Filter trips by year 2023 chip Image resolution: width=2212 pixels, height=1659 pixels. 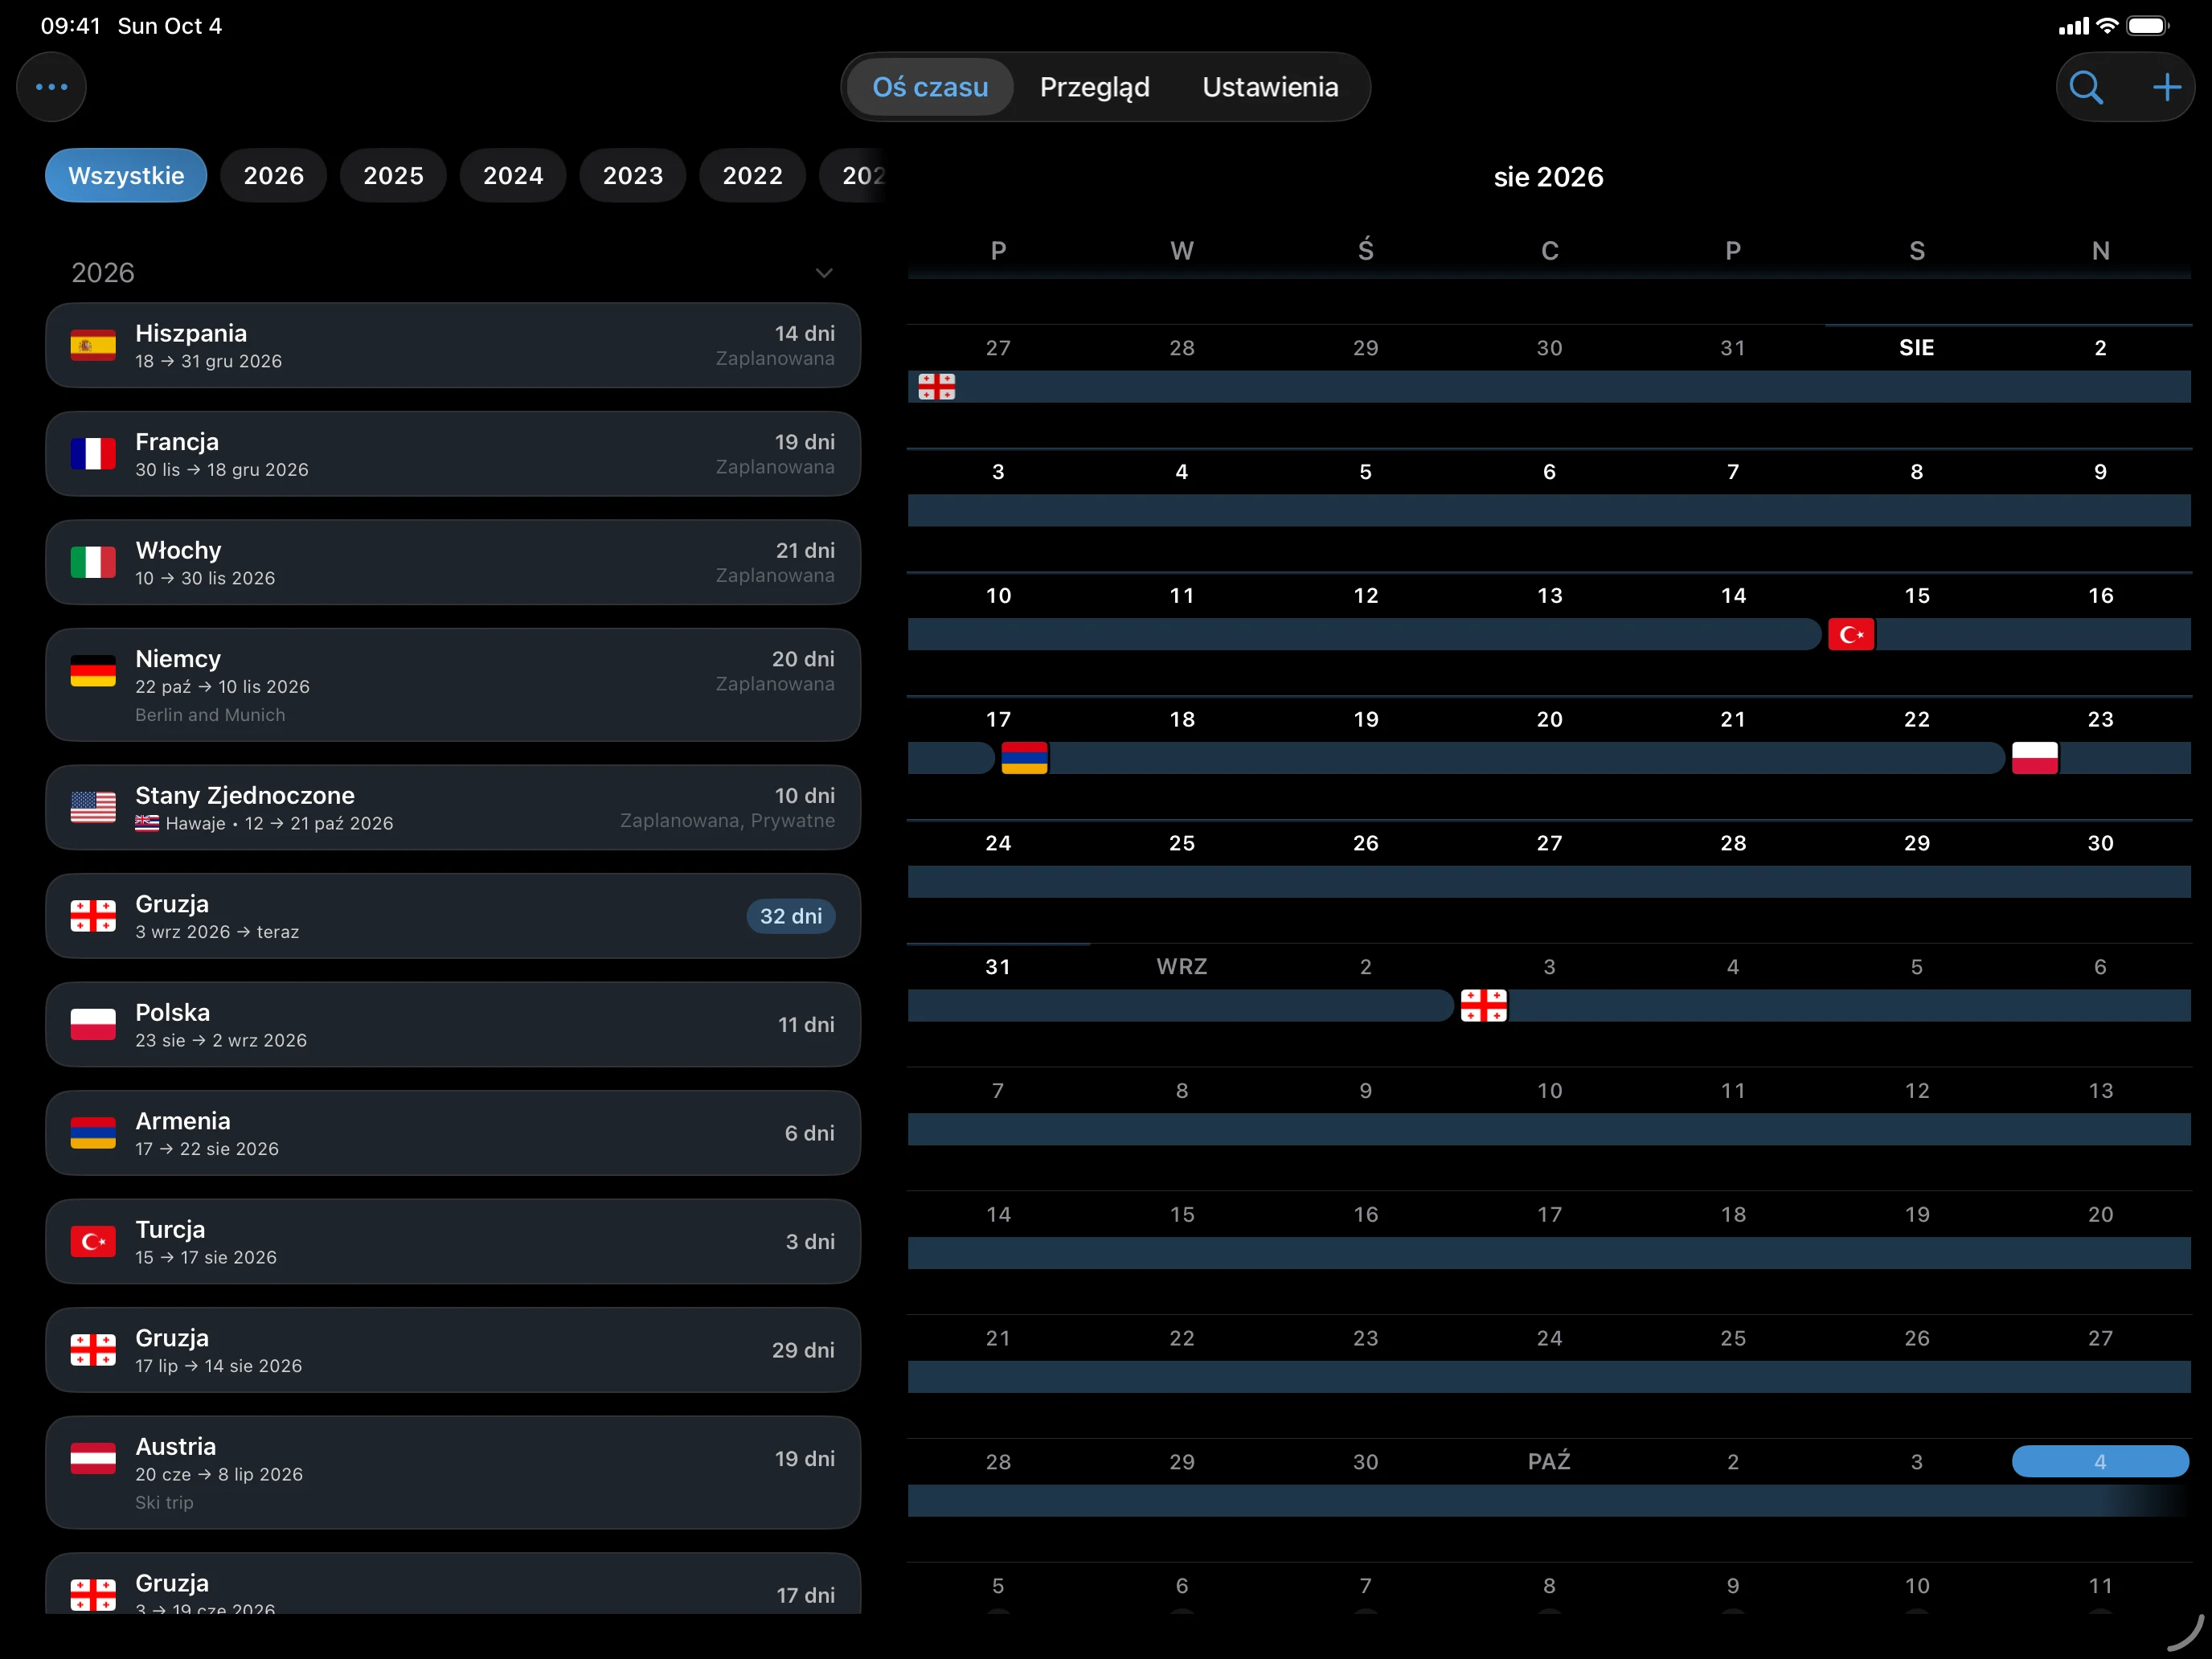pos(633,176)
